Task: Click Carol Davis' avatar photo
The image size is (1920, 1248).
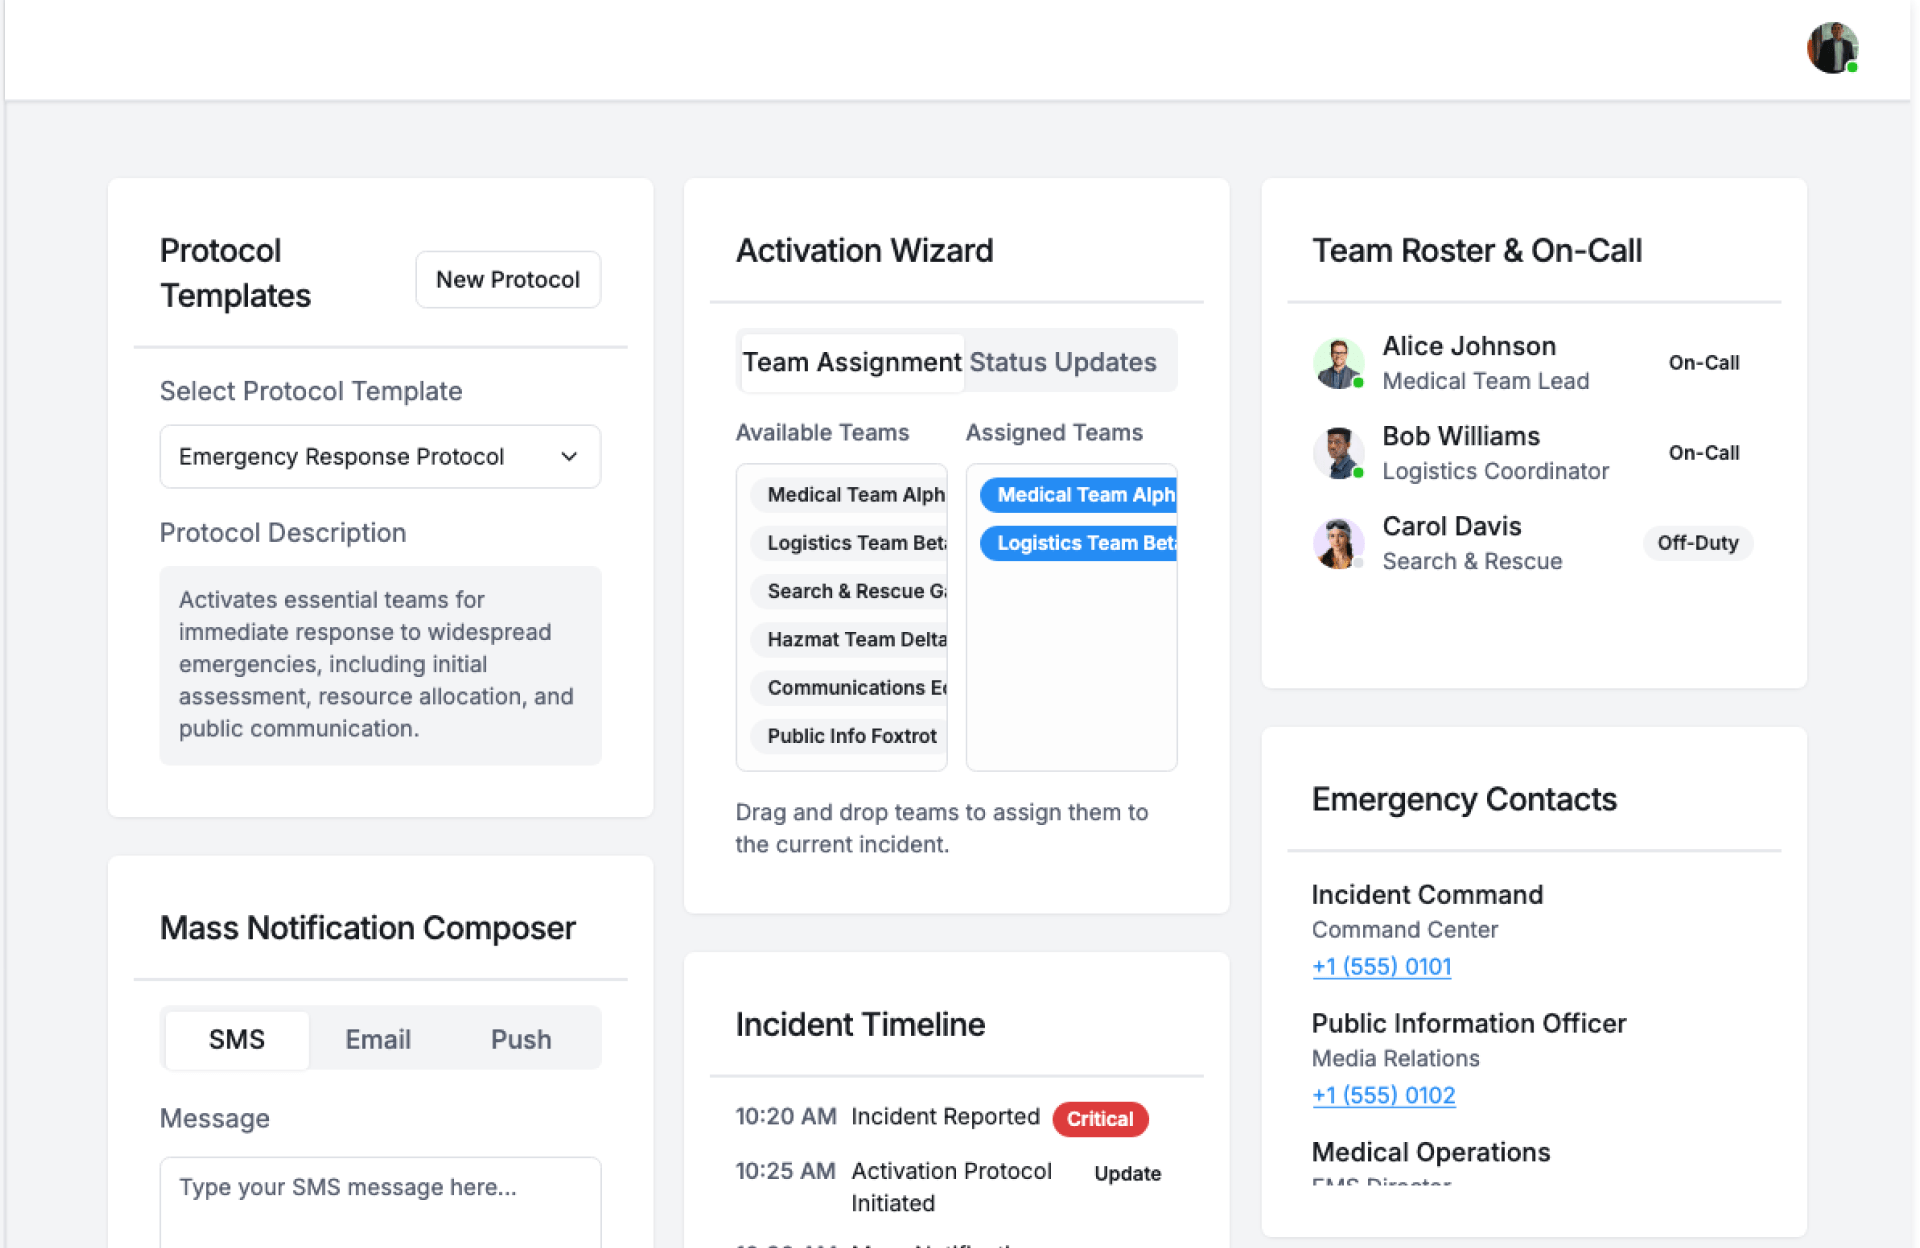Action: click(x=1337, y=543)
